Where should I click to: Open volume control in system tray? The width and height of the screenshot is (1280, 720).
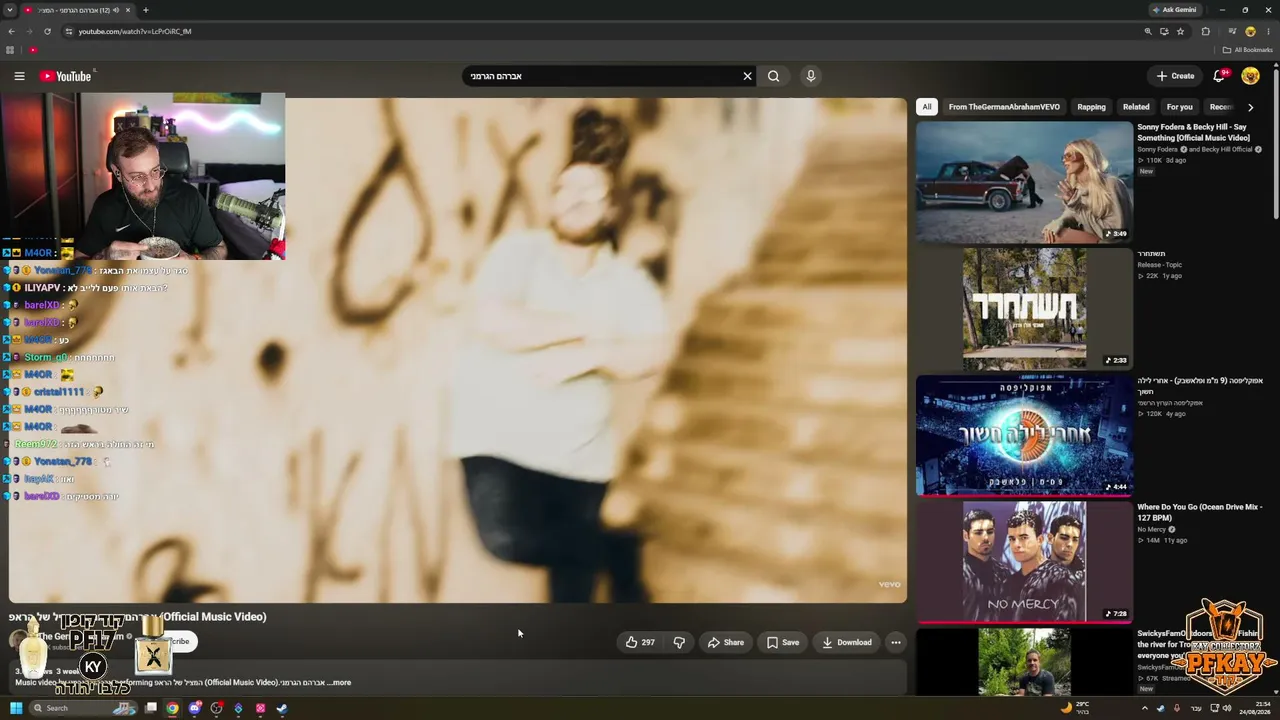pos(1227,708)
